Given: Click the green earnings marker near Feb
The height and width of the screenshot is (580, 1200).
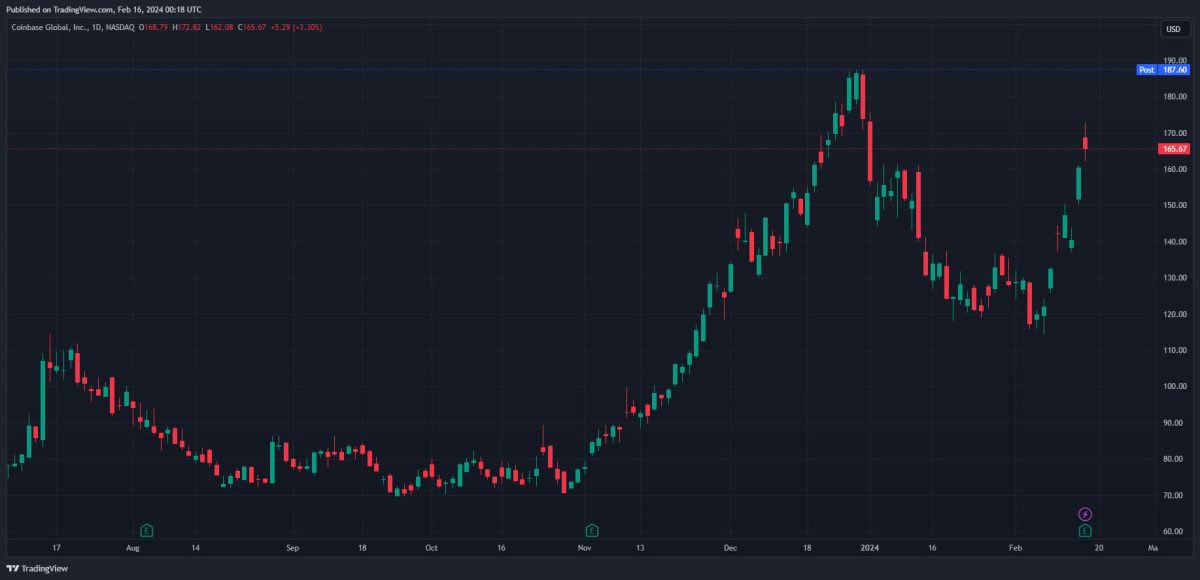Looking at the screenshot, I should point(1085,530).
